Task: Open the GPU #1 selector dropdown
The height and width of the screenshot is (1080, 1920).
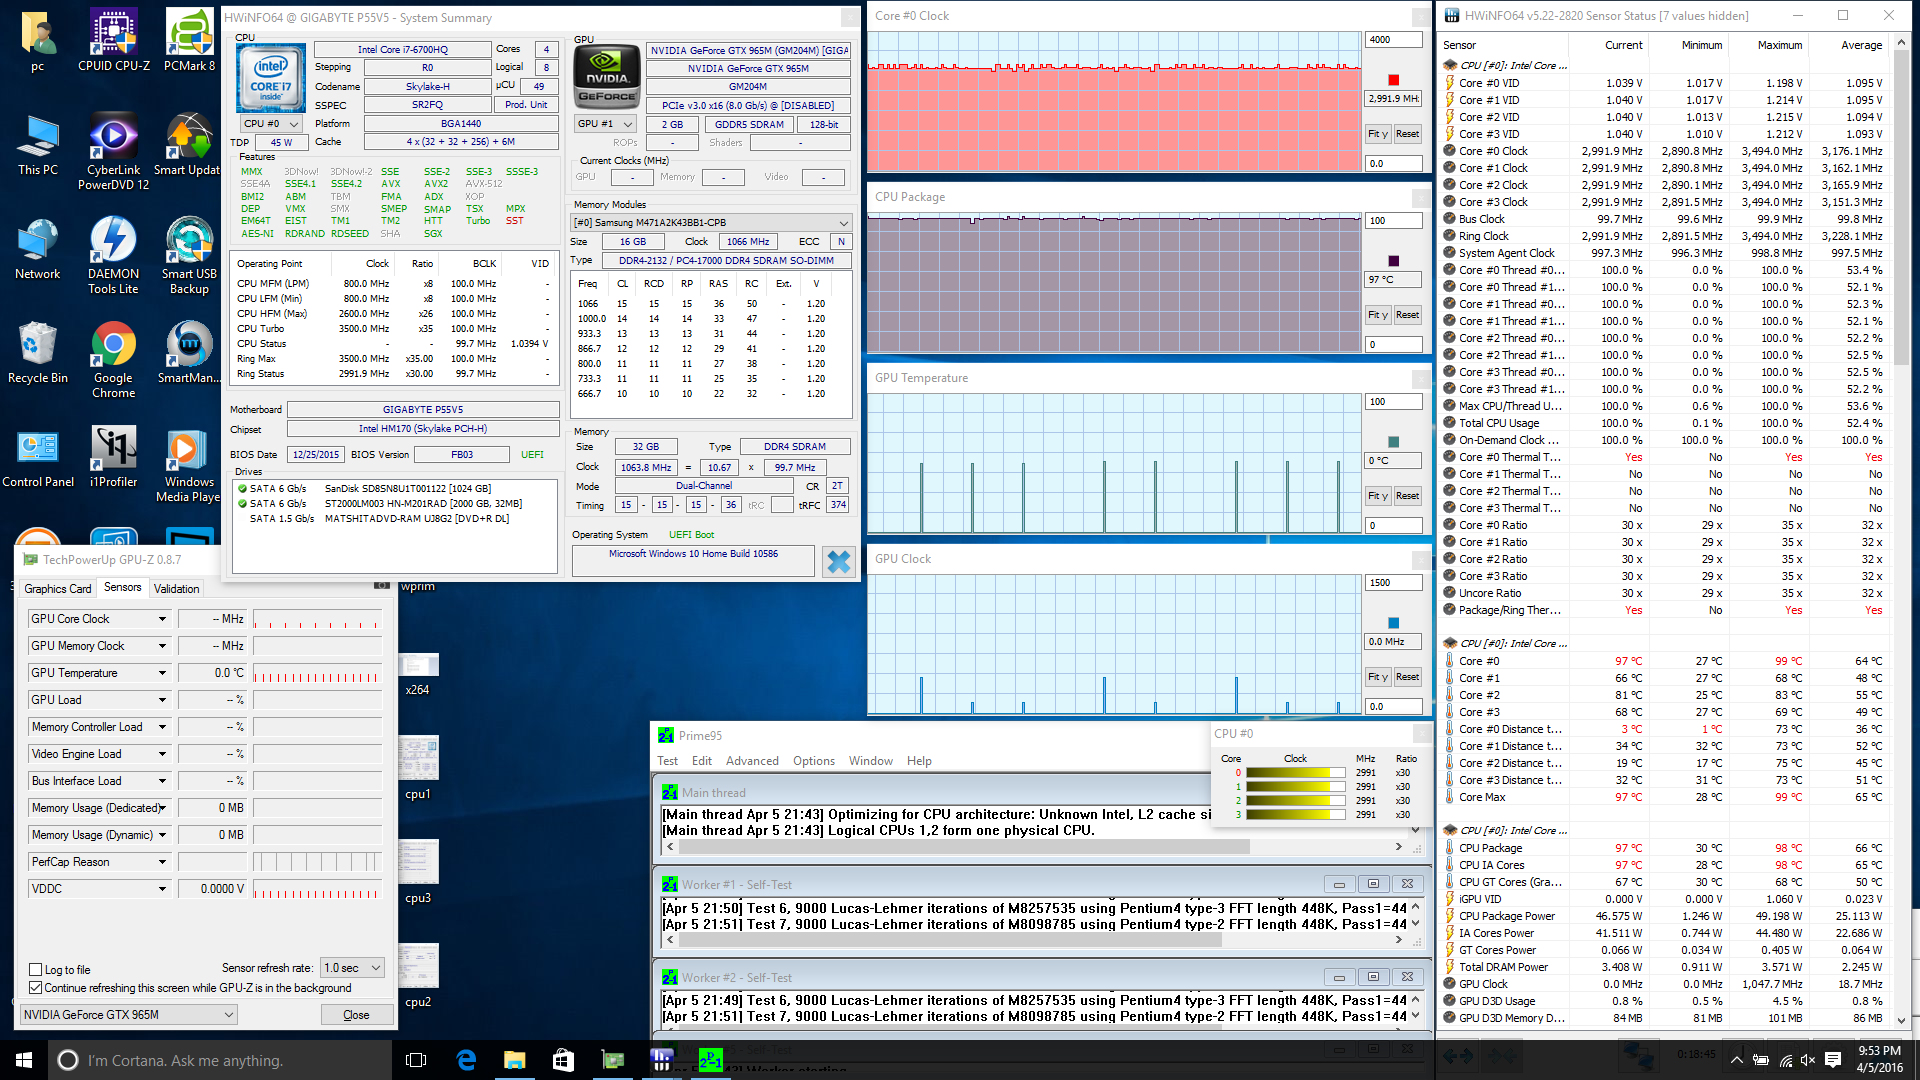Action: [x=605, y=124]
